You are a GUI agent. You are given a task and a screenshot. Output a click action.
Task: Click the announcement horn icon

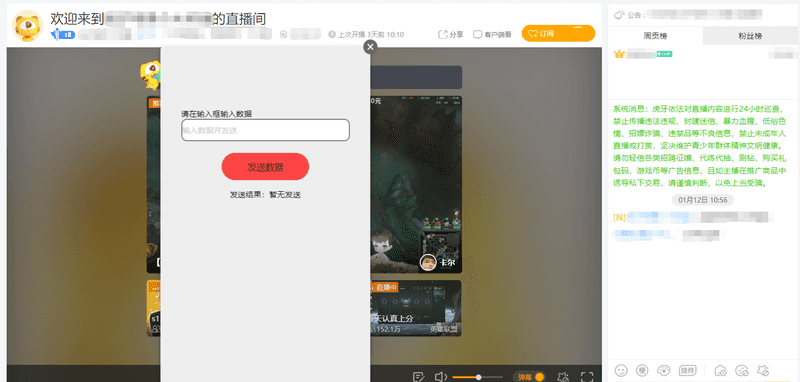[x=619, y=15]
